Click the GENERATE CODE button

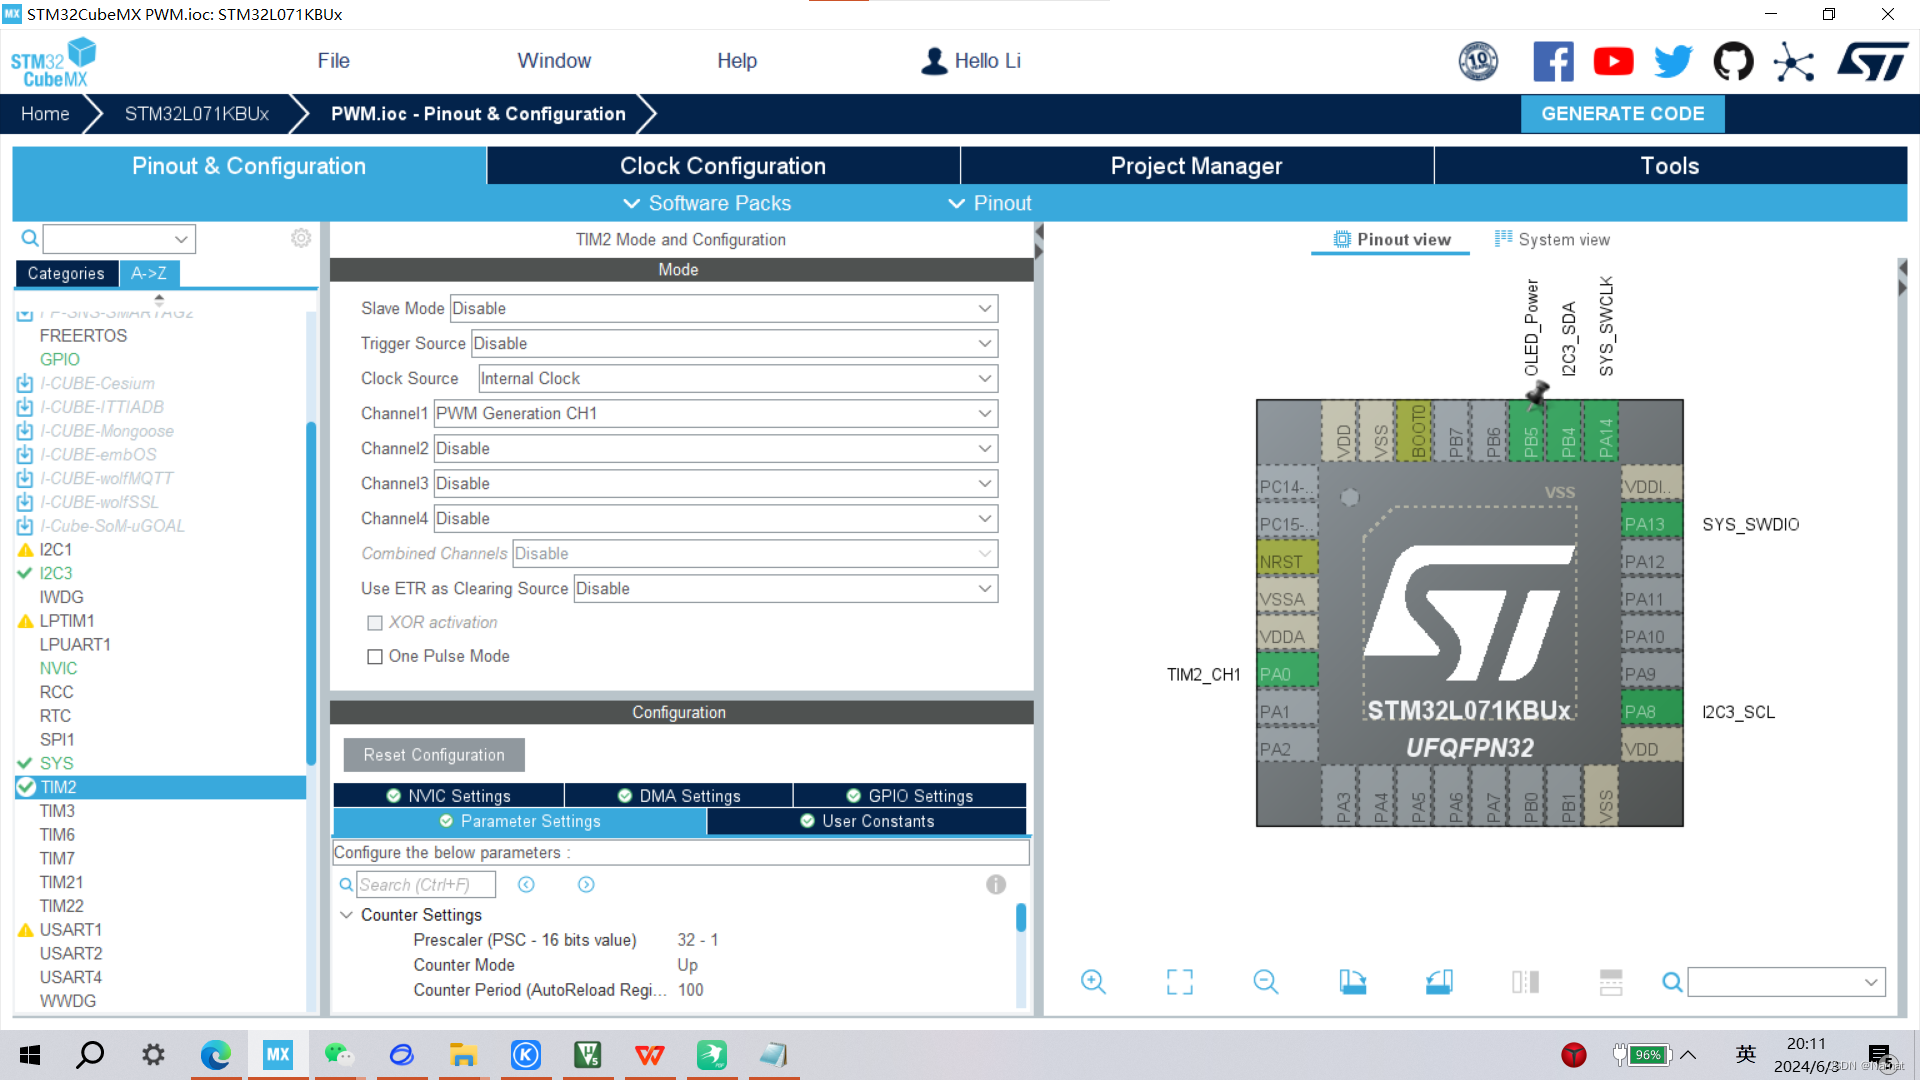pos(1623,112)
